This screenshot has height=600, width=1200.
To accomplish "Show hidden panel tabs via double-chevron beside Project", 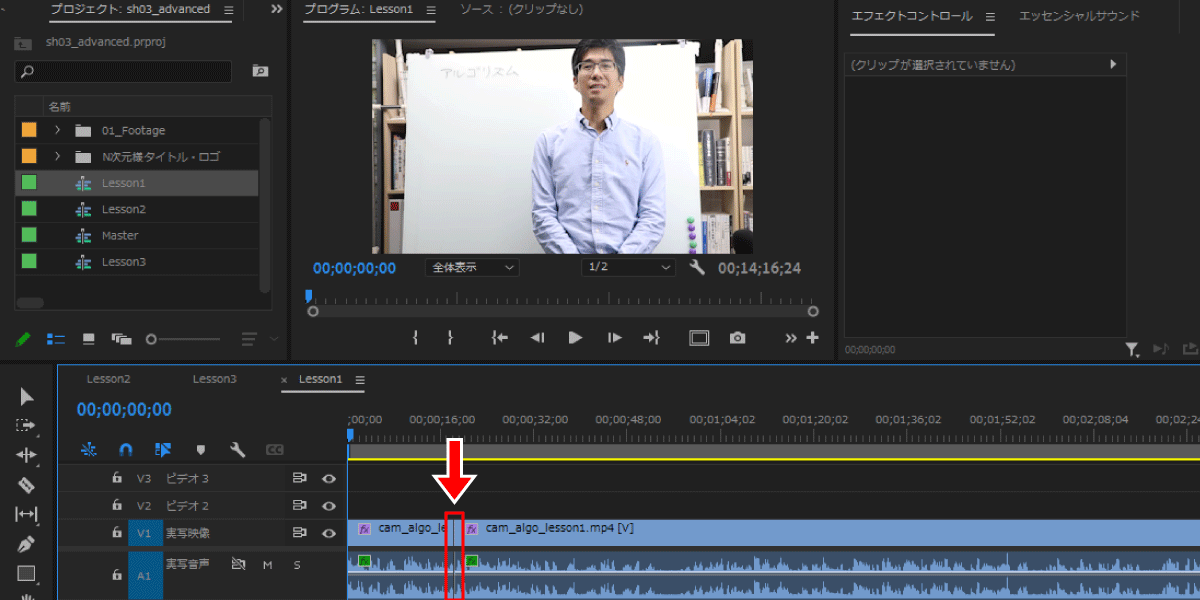I will click(x=277, y=10).
